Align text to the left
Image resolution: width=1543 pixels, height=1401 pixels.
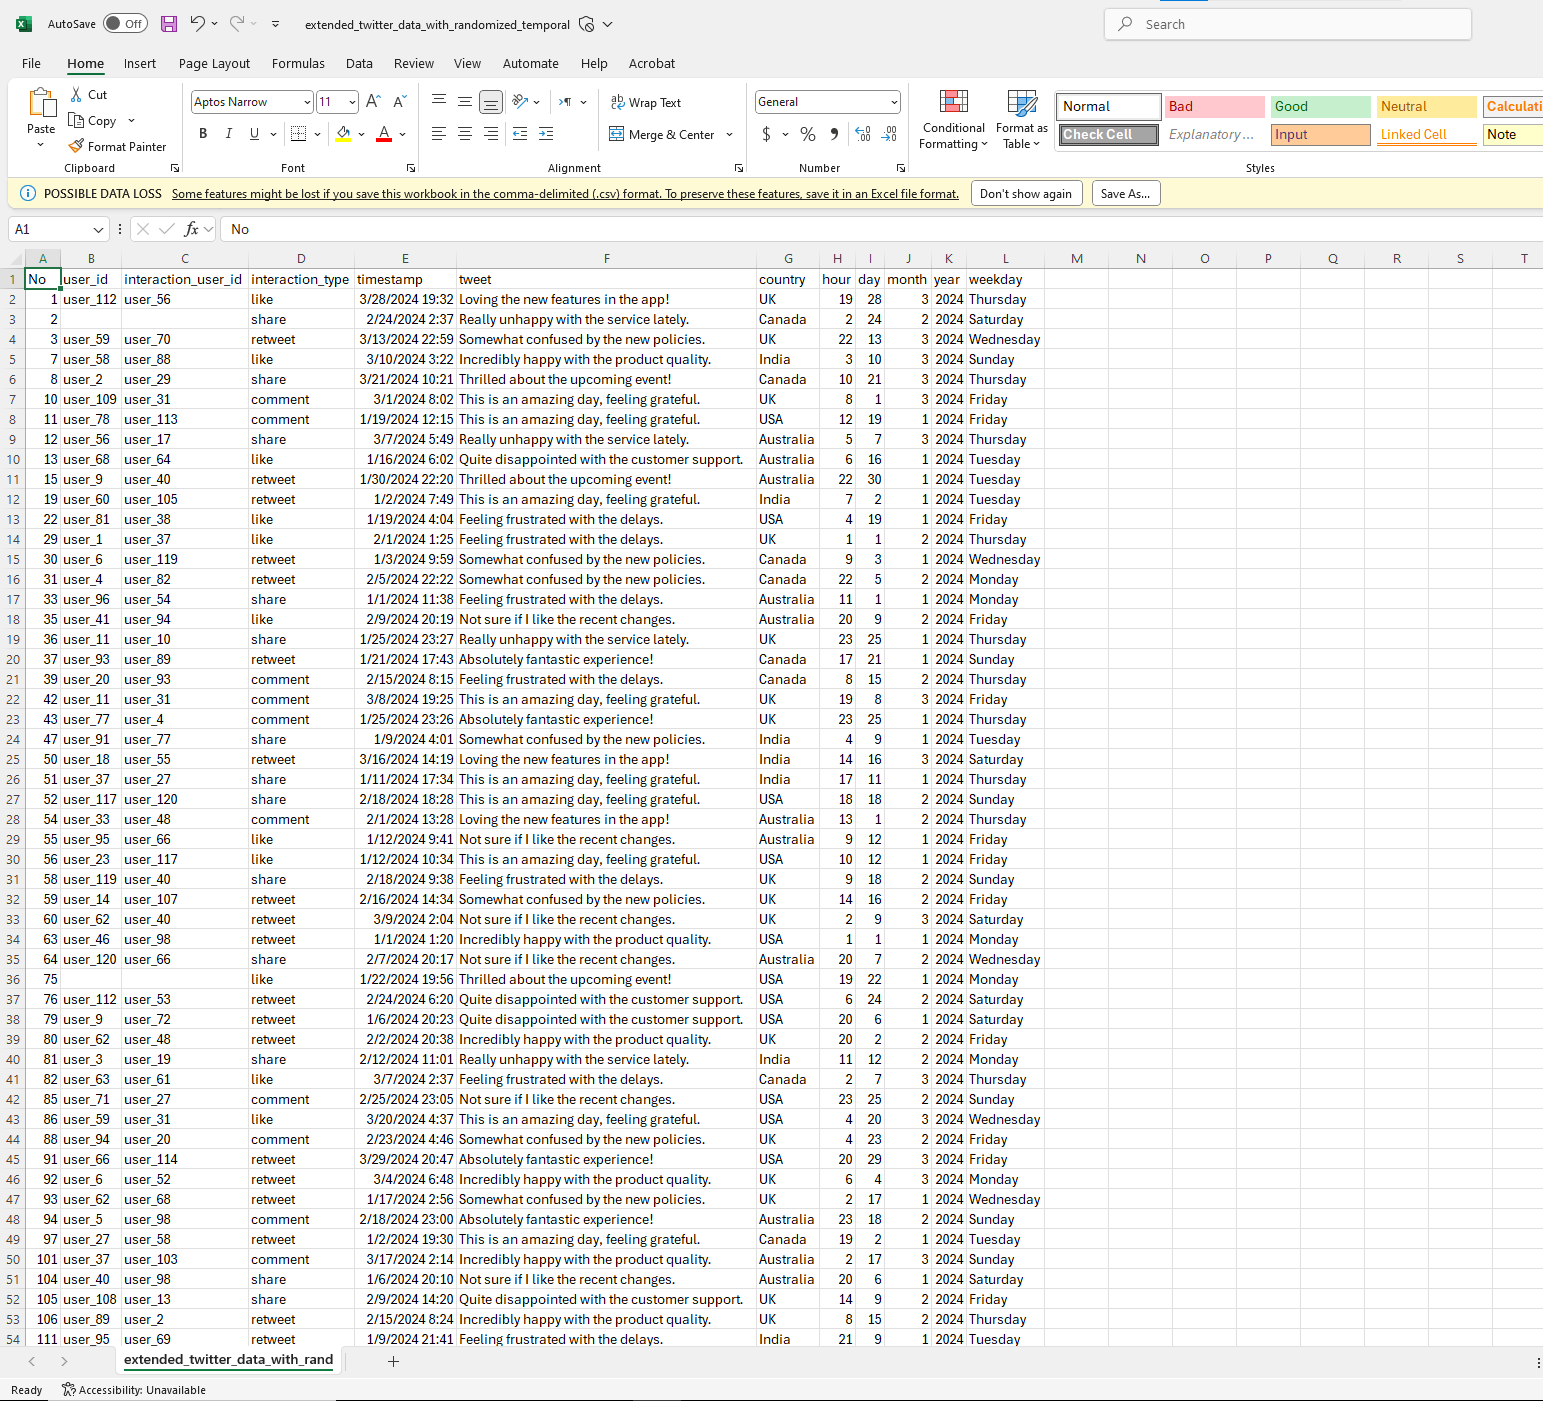439,134
